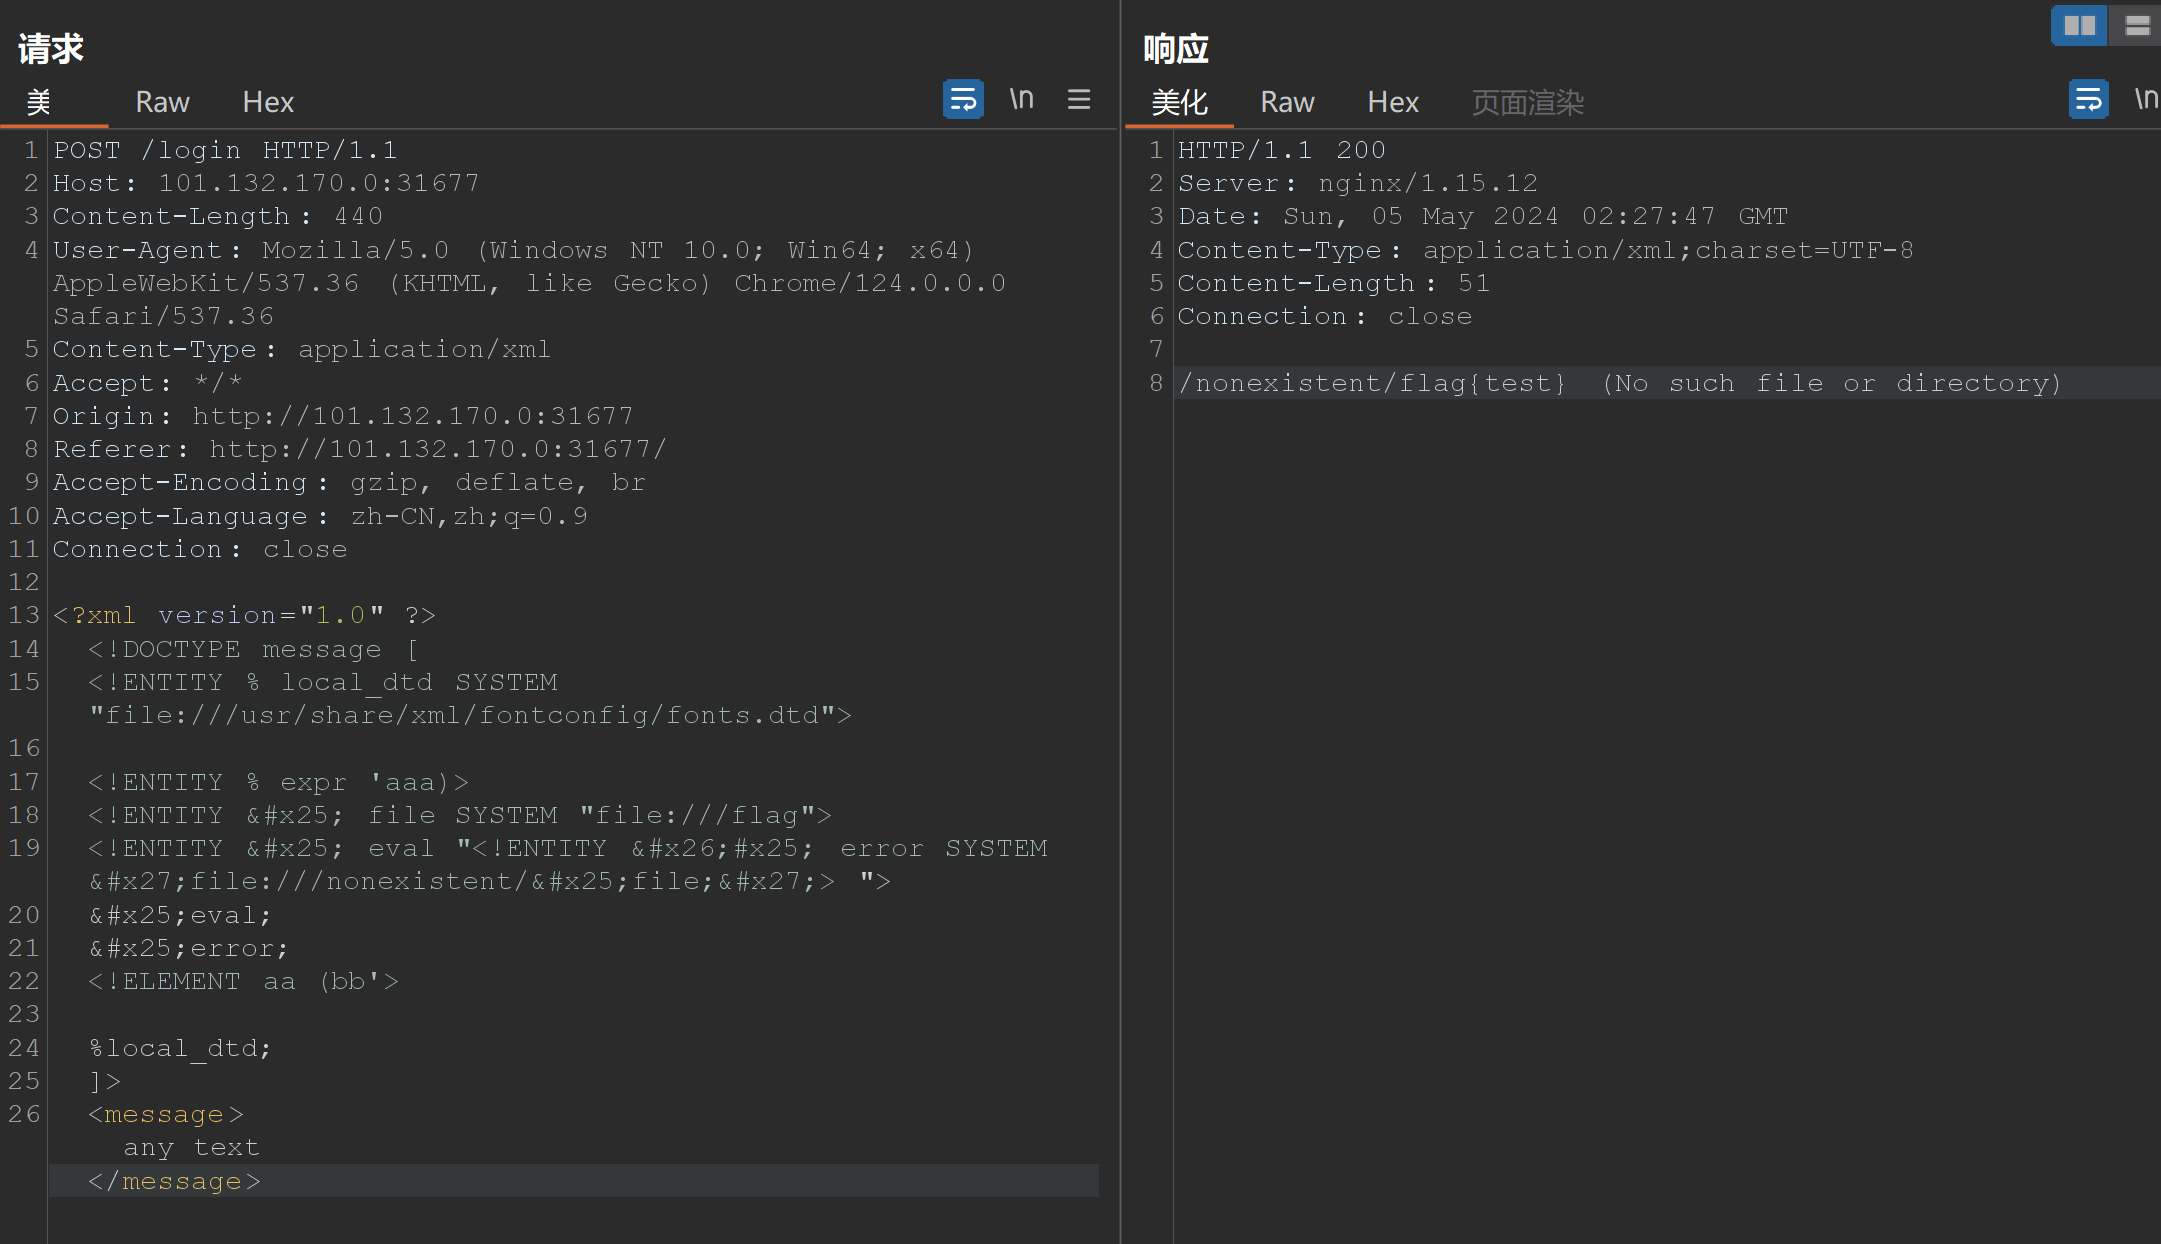
Task: Click the &#x25;eval; line
Action: [x=180, y=915]
